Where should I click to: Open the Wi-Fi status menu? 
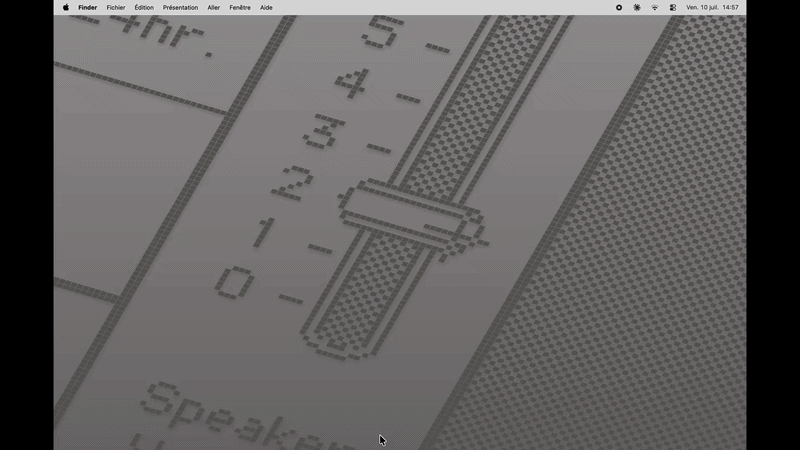[655, 8]
